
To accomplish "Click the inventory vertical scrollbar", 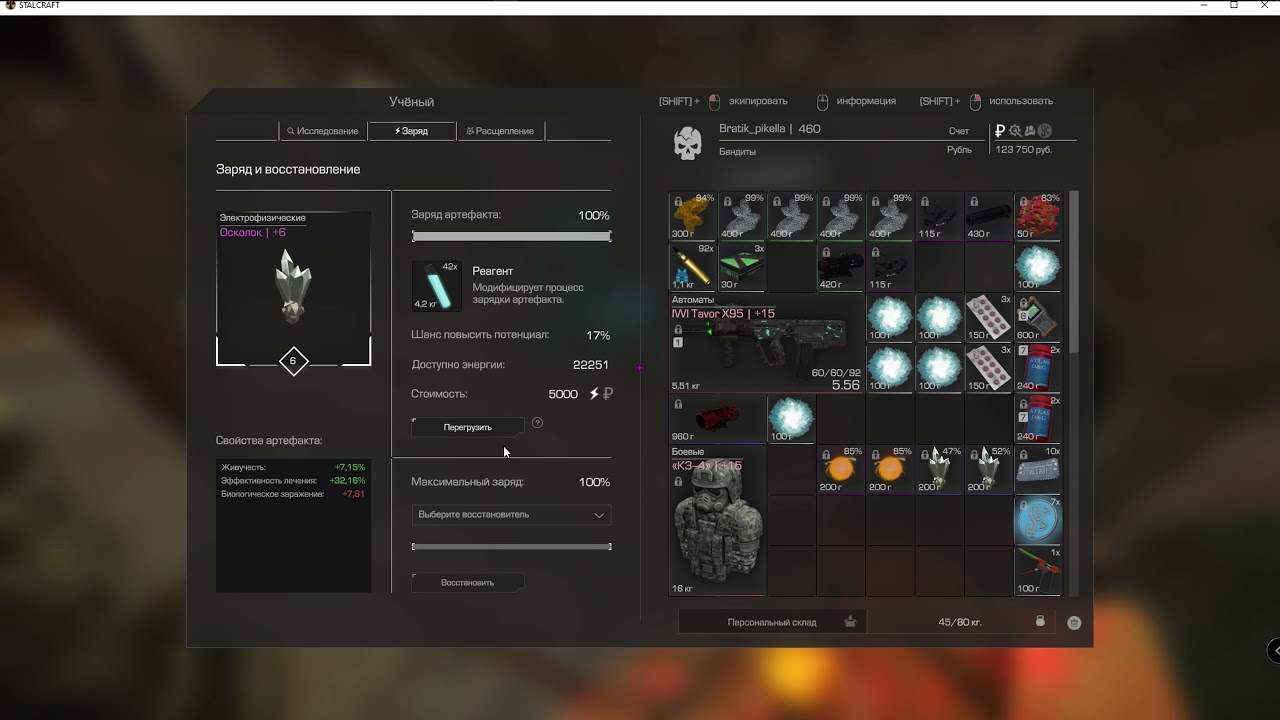I will [x=1074, y=272].
